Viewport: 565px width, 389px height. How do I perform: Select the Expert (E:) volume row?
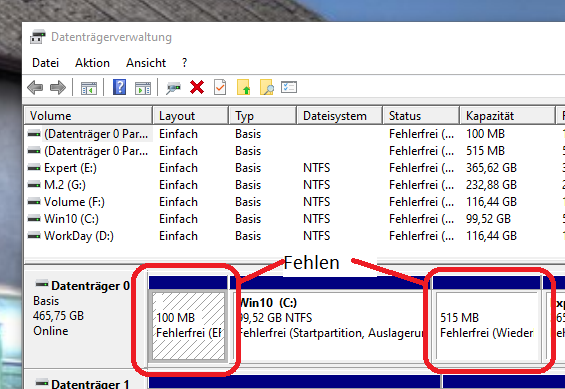click(295, 168)
